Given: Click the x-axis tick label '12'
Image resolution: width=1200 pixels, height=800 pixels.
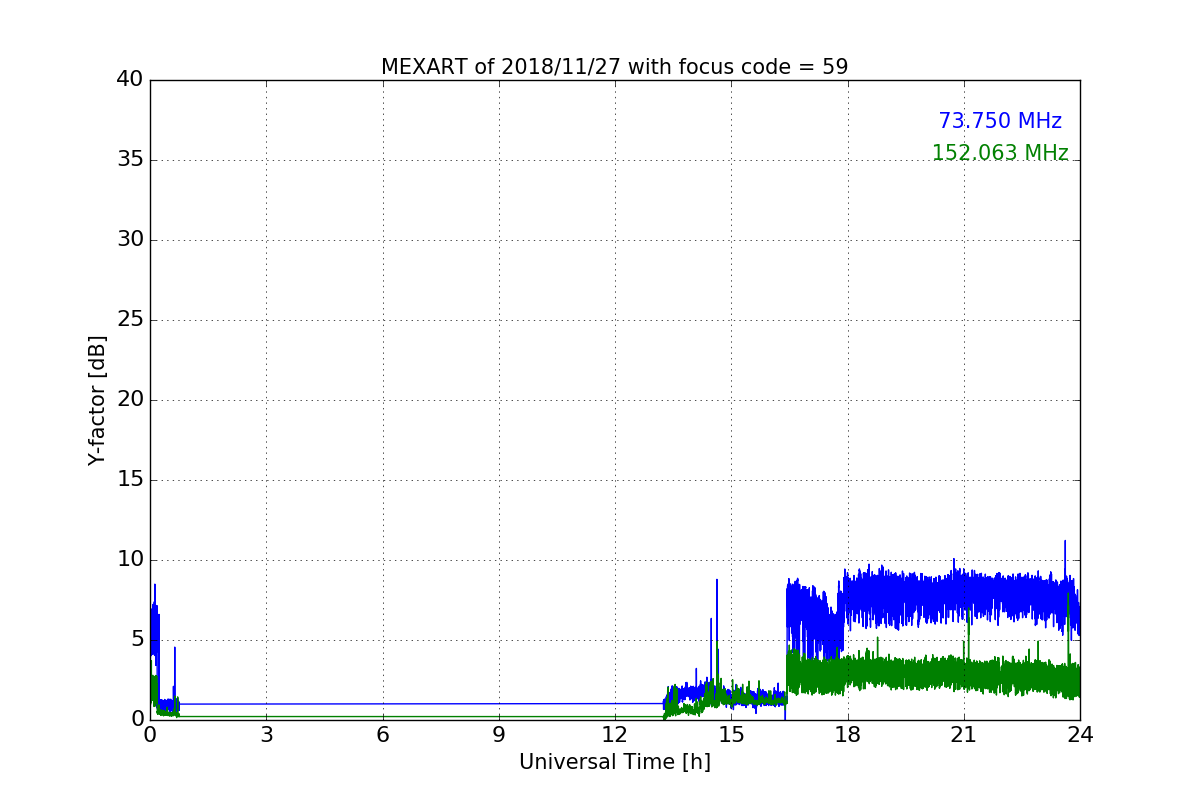Looking at the screenshot, I should (615, 735).
